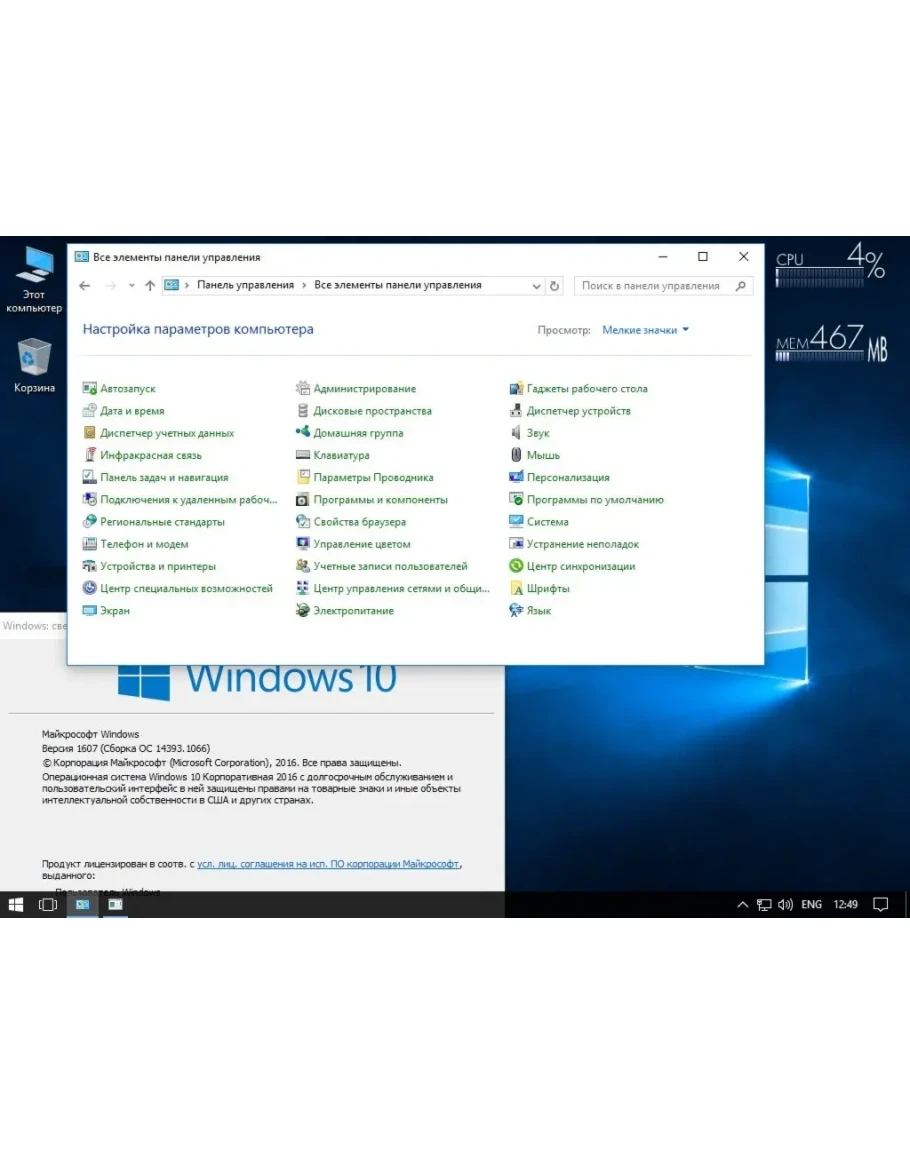910x1155 pixels.
Task: Select Все элементы панели управления breadcrumb
Action: coord(397,285)
